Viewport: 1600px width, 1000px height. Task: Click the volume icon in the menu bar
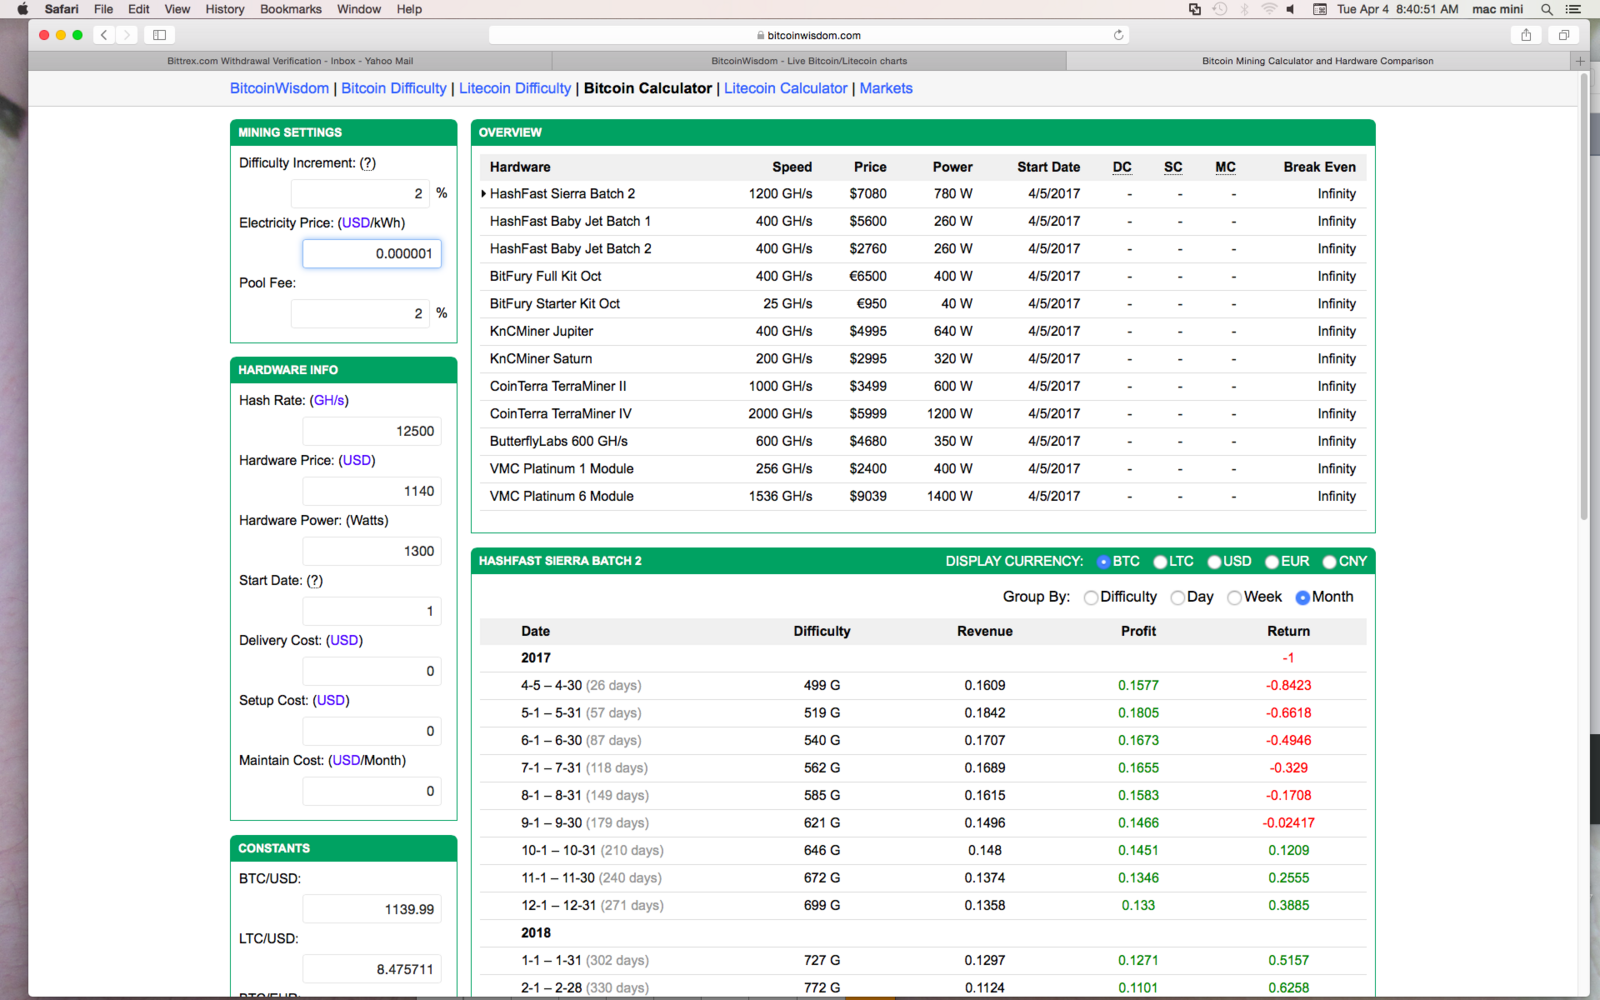[1291, 9]
